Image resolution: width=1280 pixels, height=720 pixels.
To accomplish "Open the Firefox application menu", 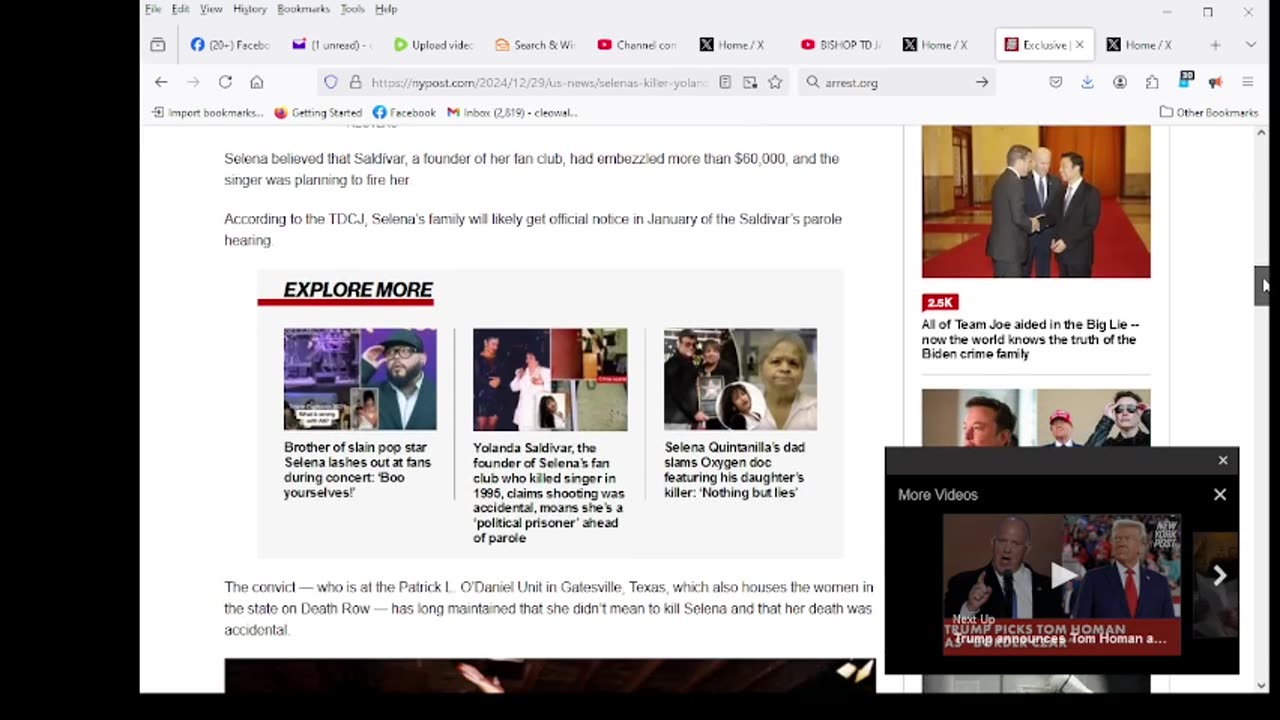I will pyautogui.click(x=1248, y=82).
